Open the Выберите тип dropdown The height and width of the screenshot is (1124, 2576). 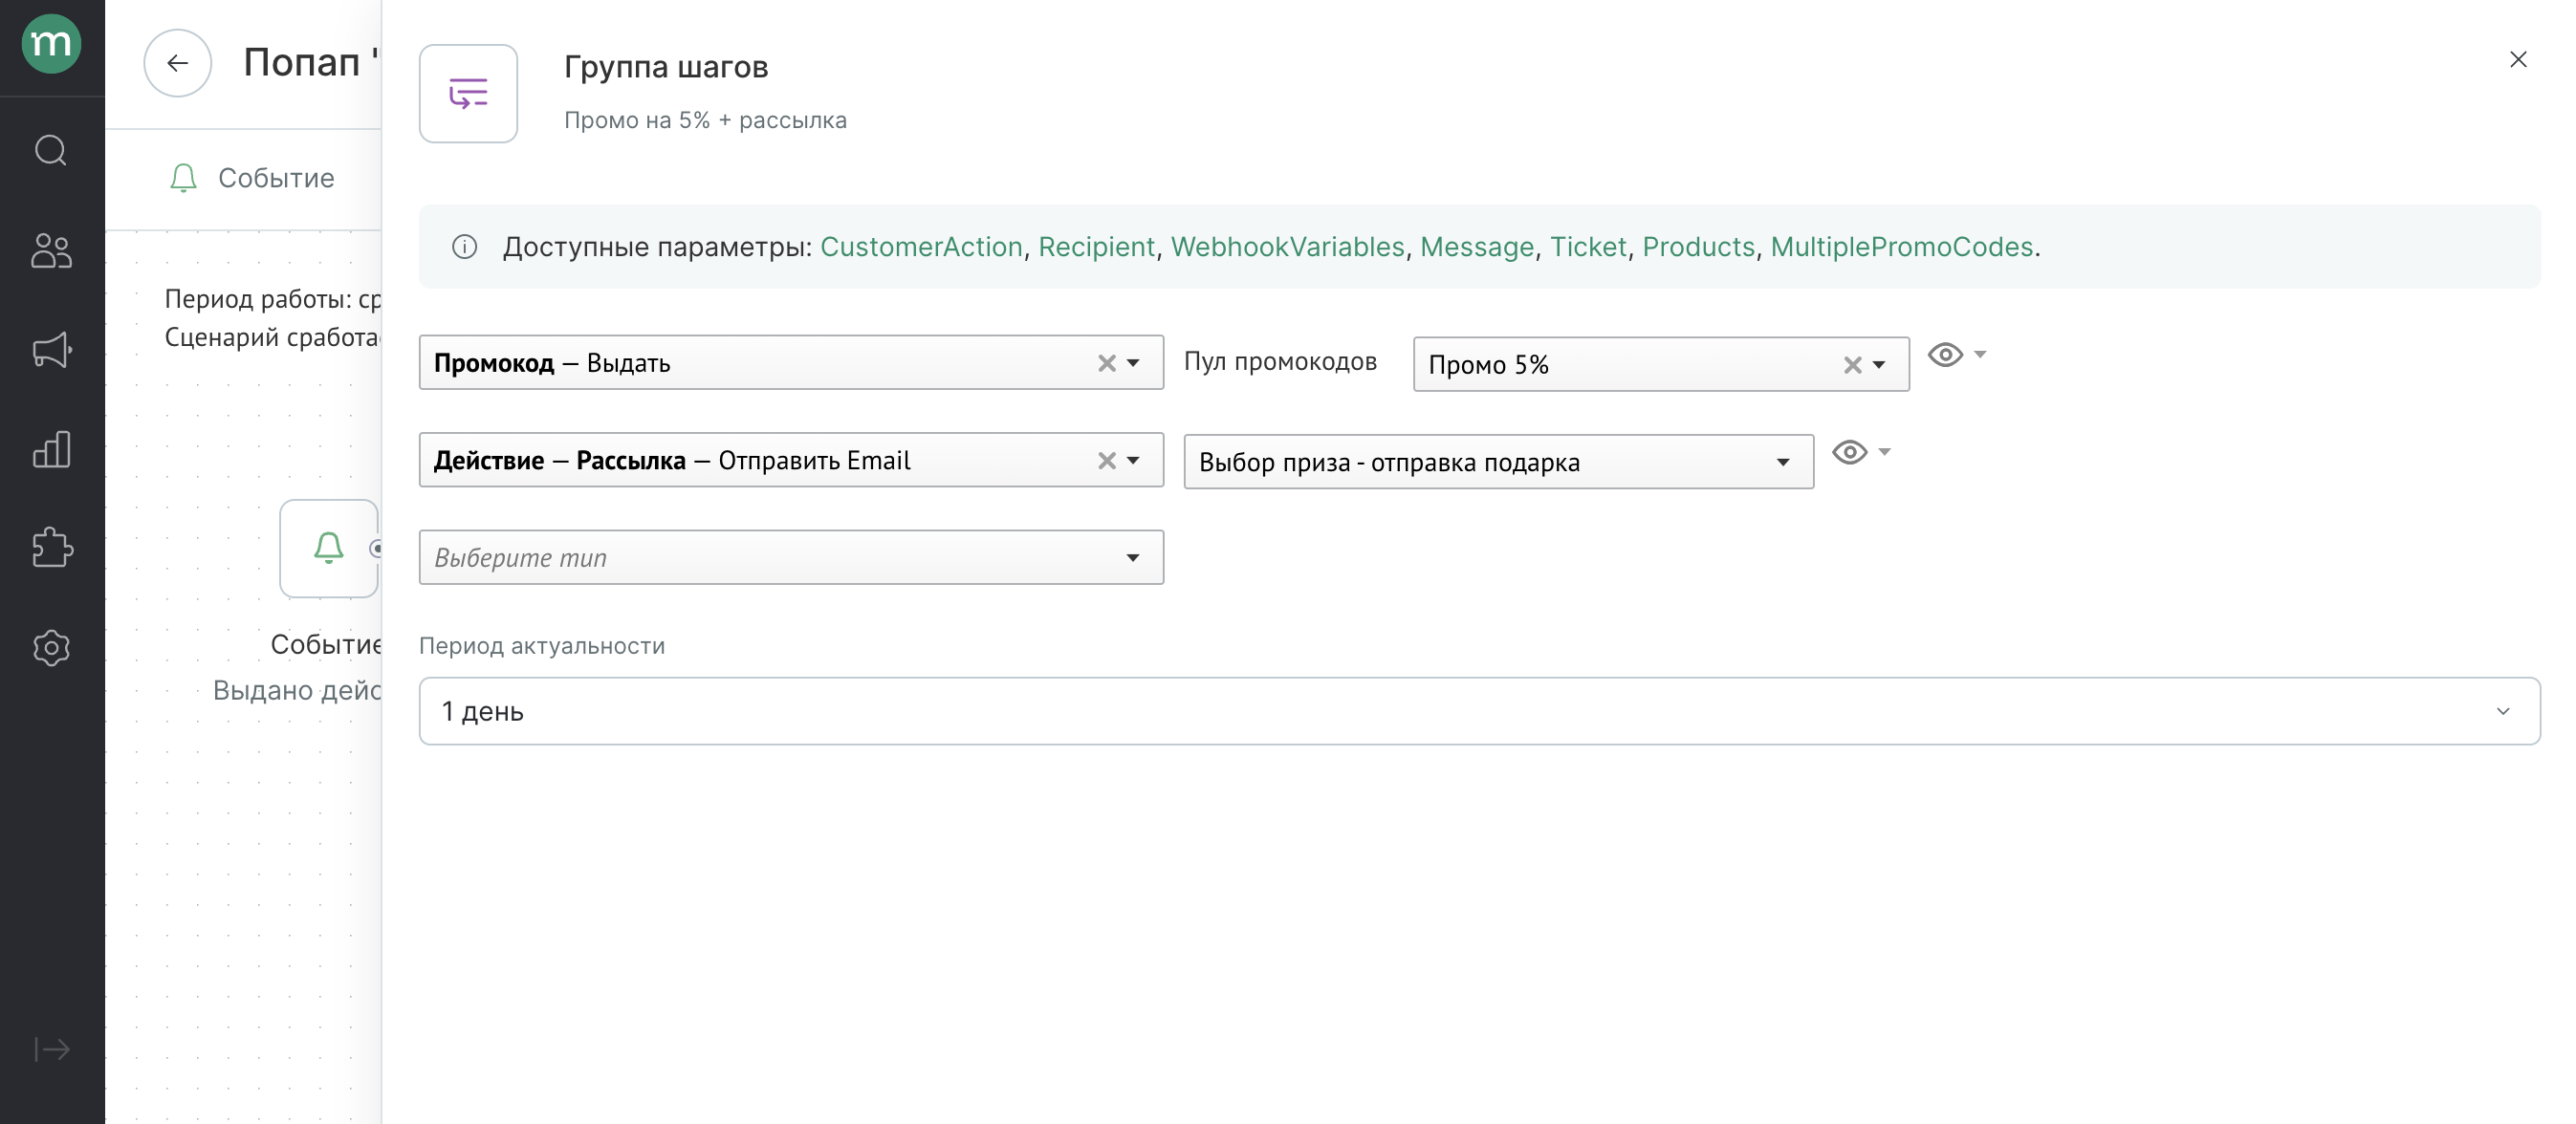(x=791, y=557)
